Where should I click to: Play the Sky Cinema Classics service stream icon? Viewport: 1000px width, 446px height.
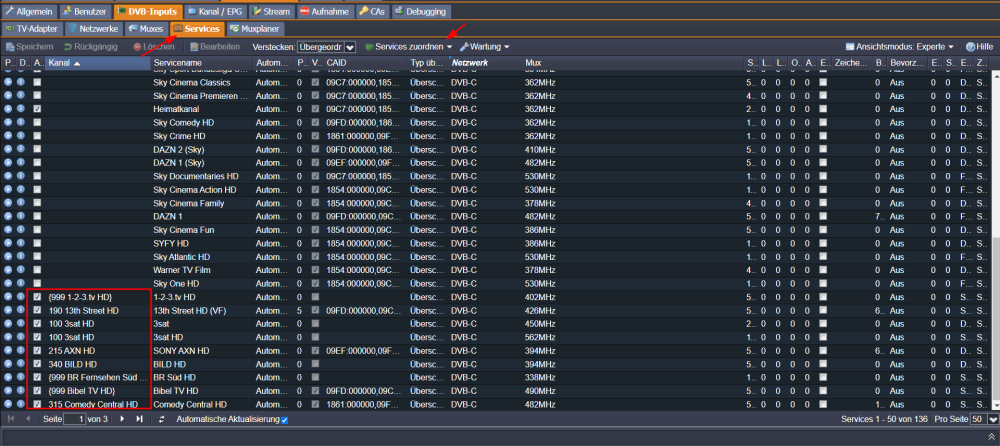(x=8, y=83)
